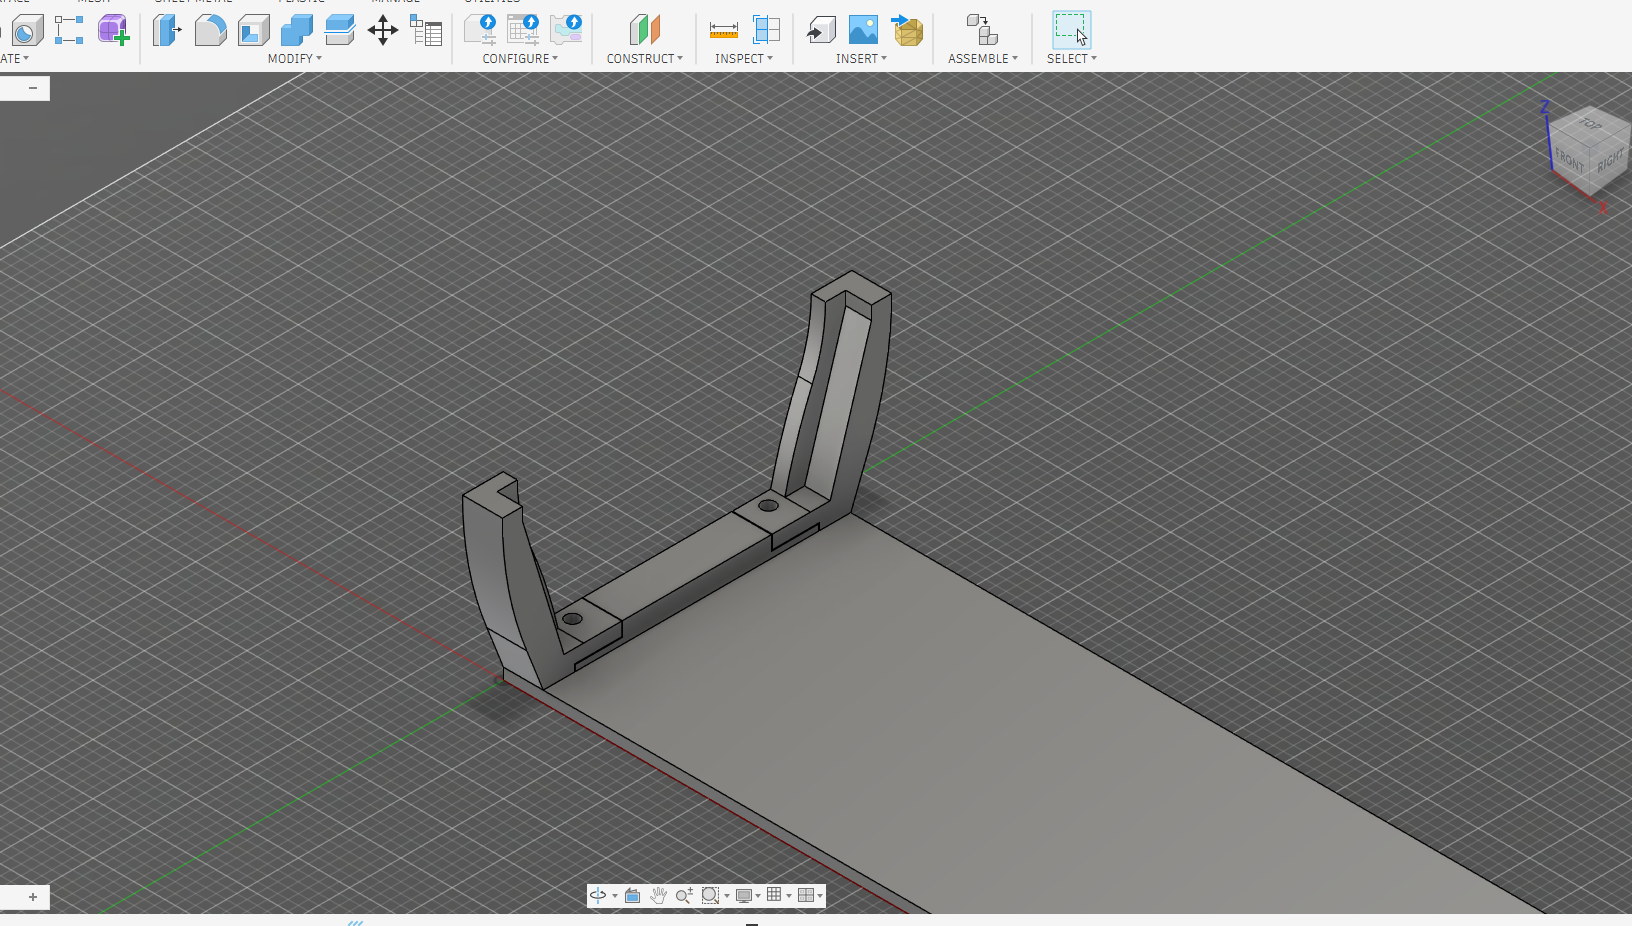Open the SELECT dropdown menu
Viewport: 1632px width, 926px height.
pos(1072,59)
